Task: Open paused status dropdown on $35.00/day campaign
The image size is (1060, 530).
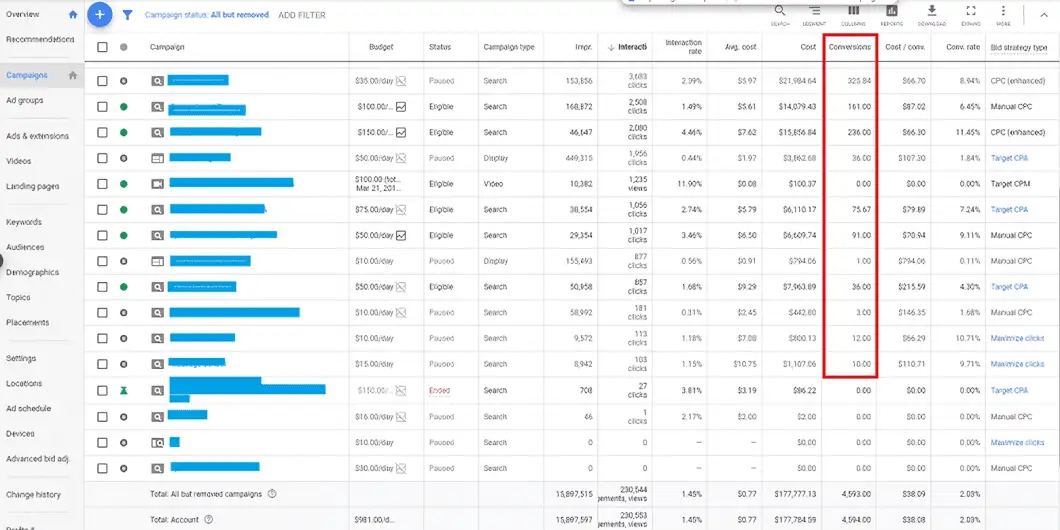Action: [124, 80]
